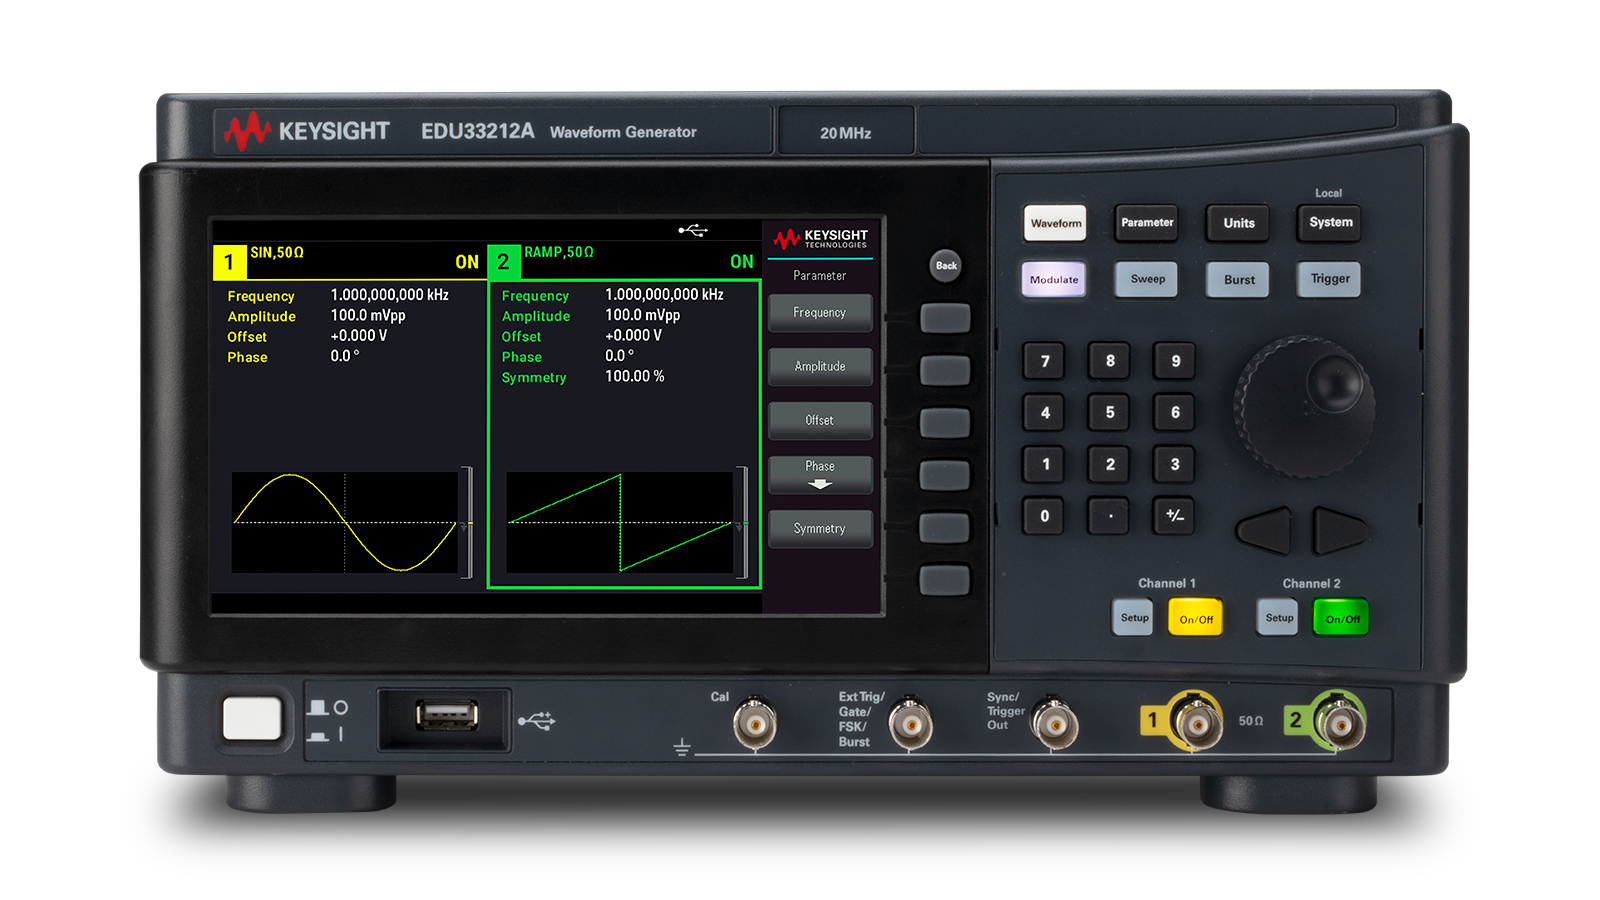This screenshot has height=900, width=1600.
Task: Click keypad digit 5
Action: [1110, 412]
